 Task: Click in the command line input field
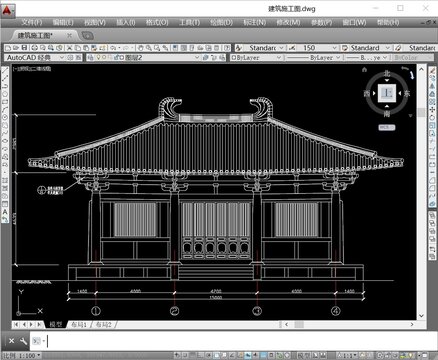point(233,341)
